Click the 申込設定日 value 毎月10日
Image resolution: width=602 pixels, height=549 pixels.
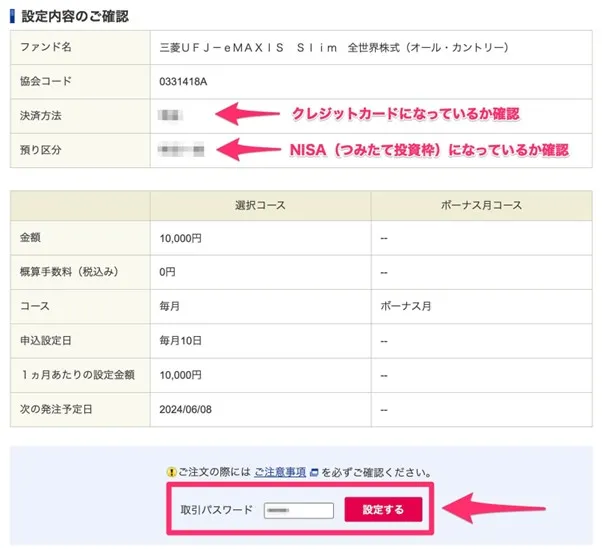[x=180, y=341]
